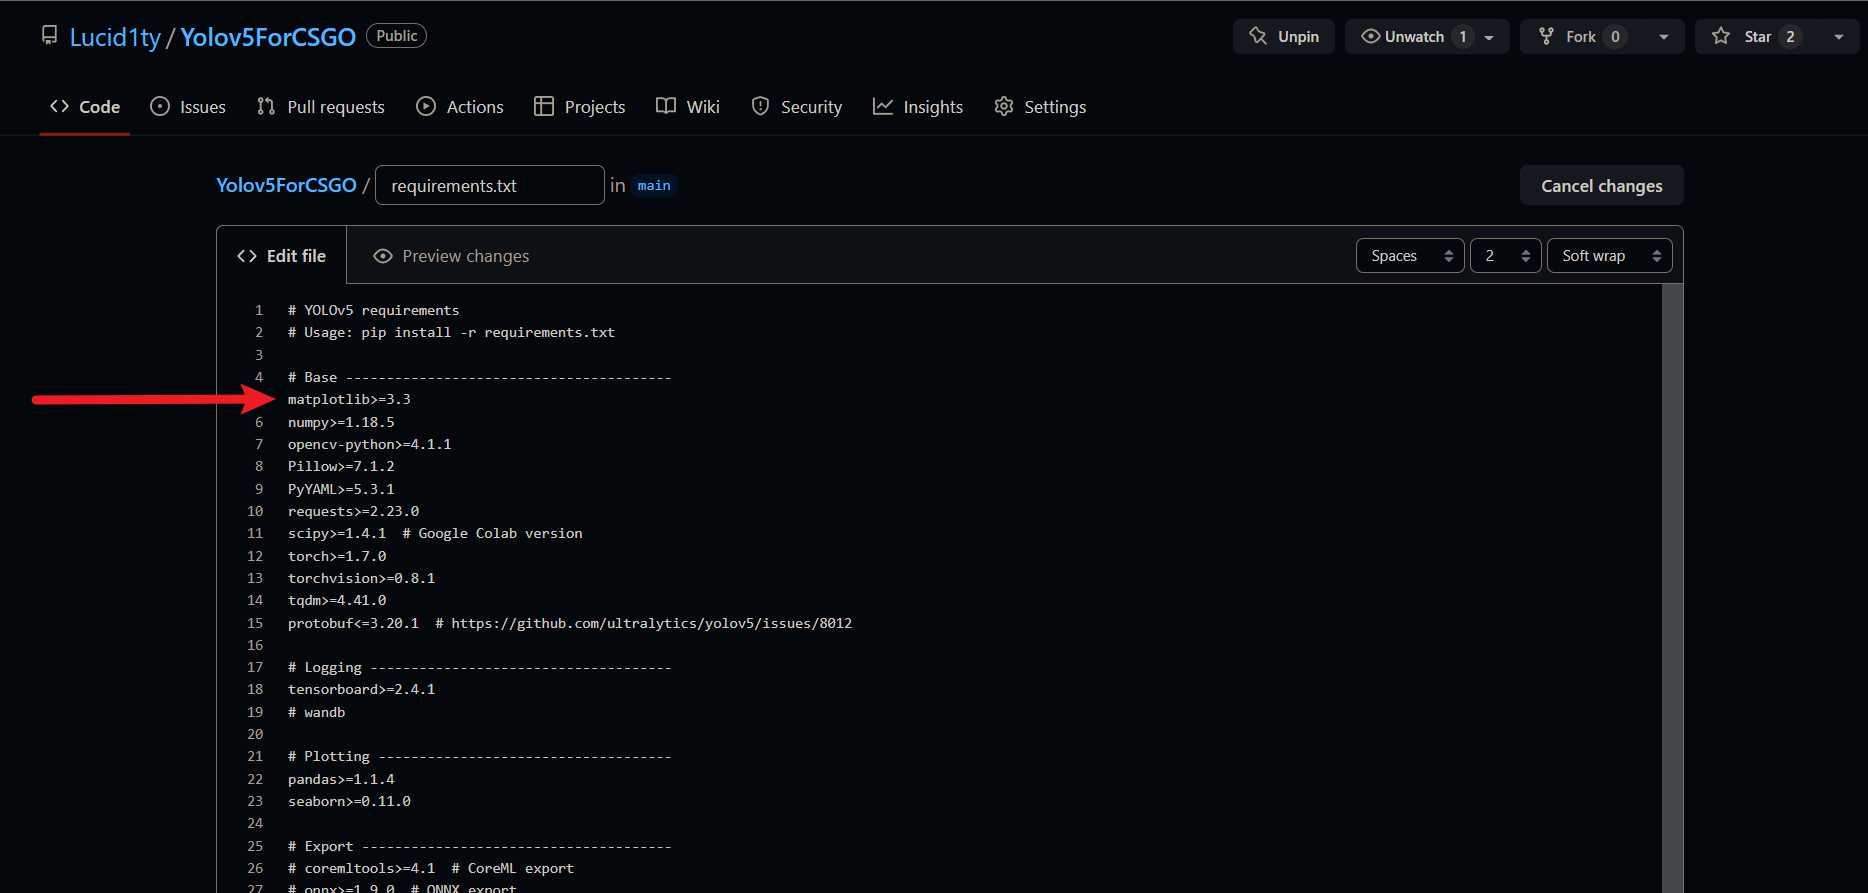Click the eye icon in Unwatch button

pos(1370,36)
